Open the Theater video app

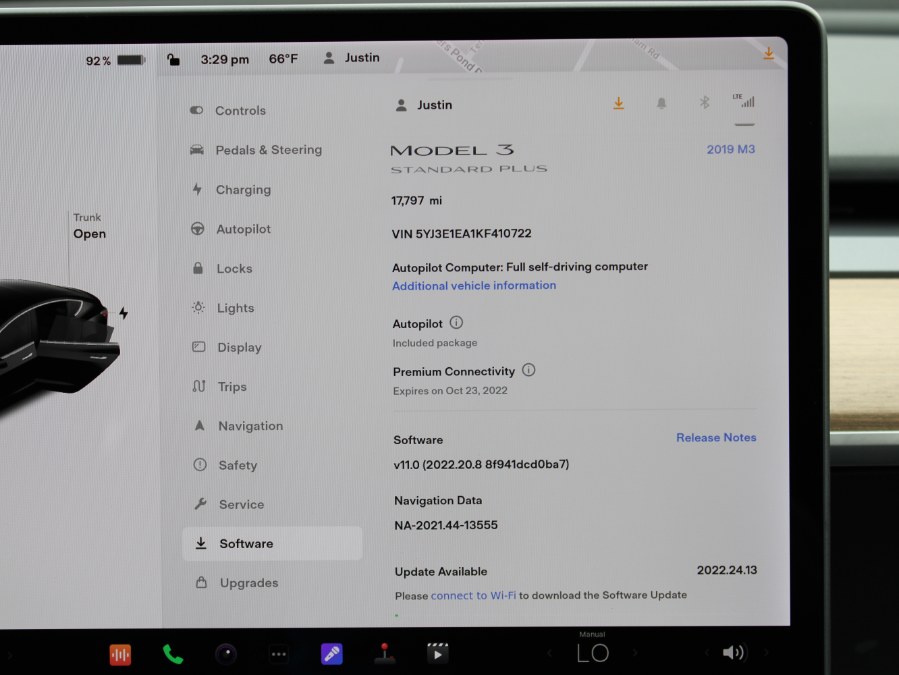point(438,653)
